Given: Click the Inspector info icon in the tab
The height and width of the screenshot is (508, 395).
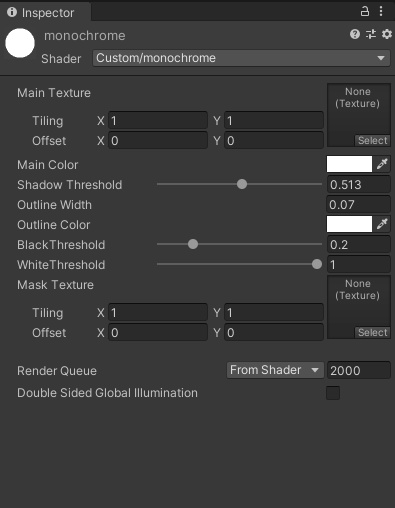Looking at the screenshot, I should pos(12,12).
